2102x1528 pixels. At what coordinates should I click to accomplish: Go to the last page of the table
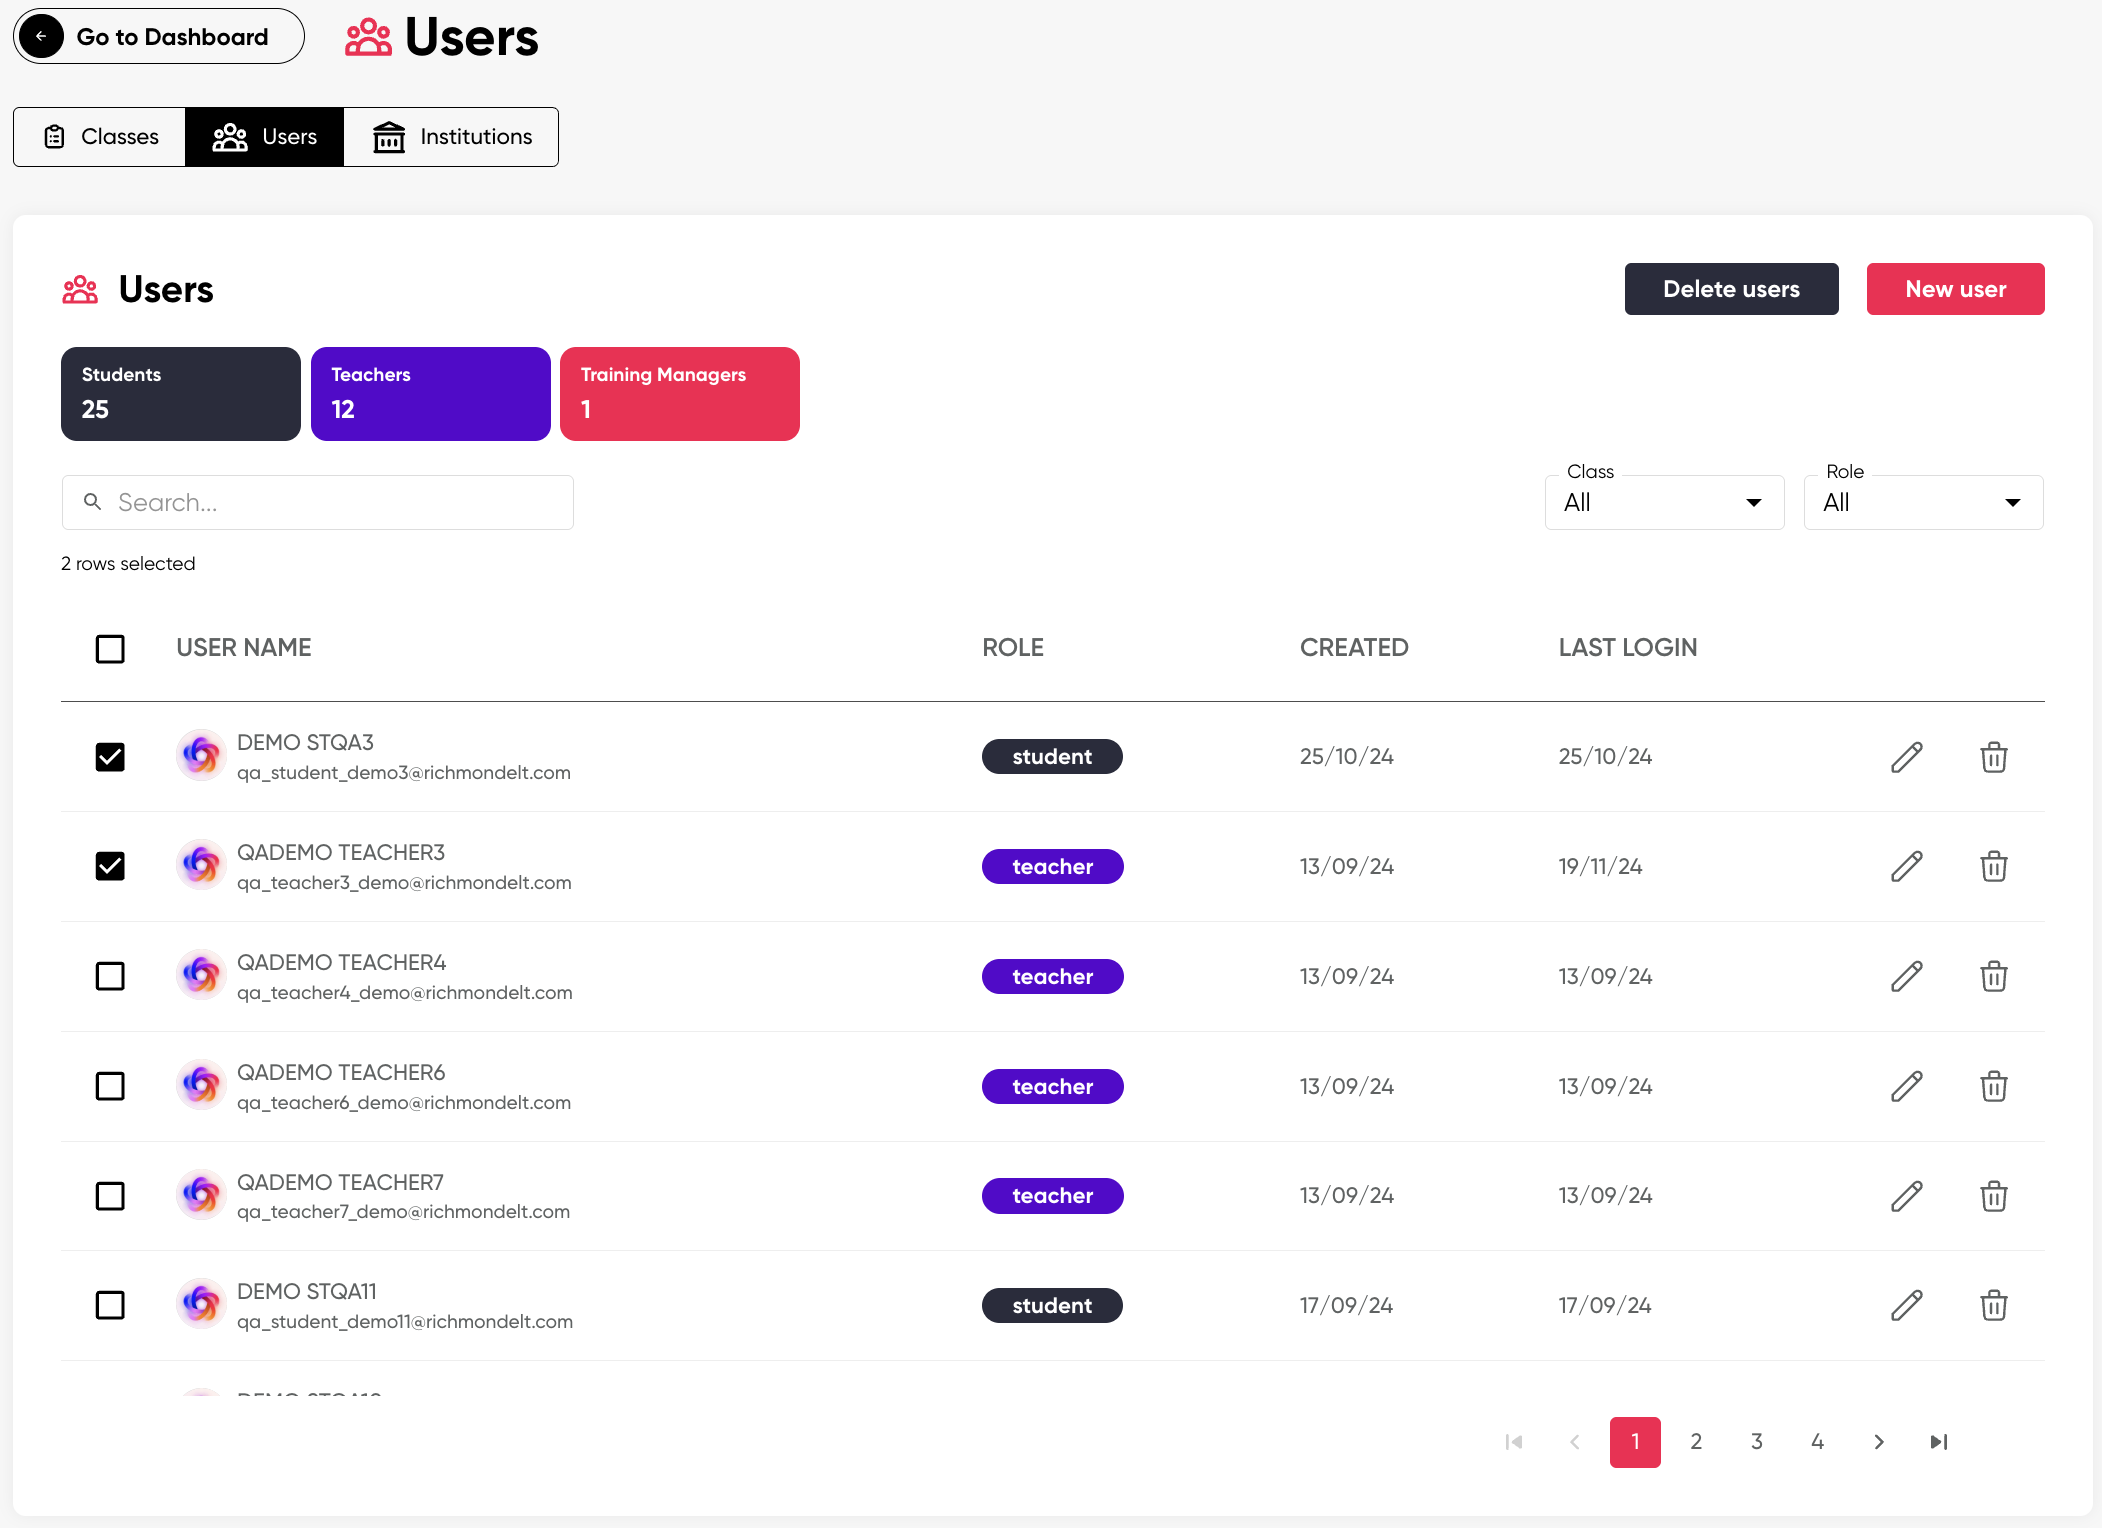point(1938,1442)
